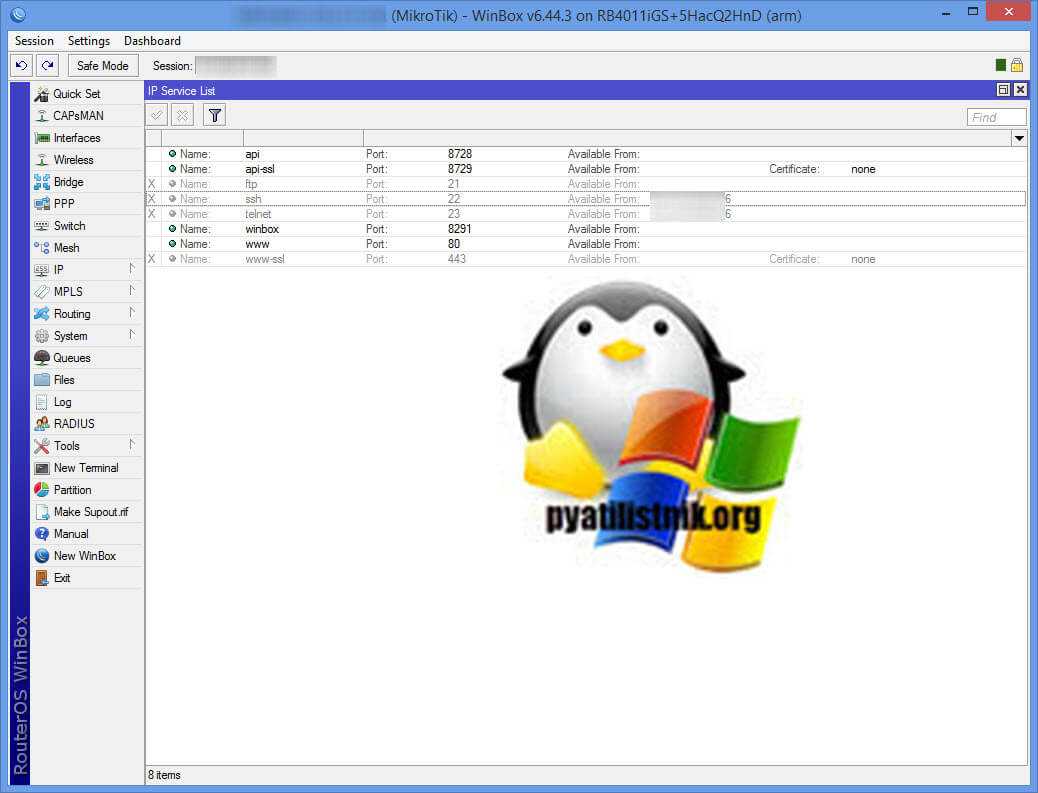This screenshot has width=1038, height=793.
Task: Click Make Supout.rif item
Action: pyautogui.click(x=87, y=512)
